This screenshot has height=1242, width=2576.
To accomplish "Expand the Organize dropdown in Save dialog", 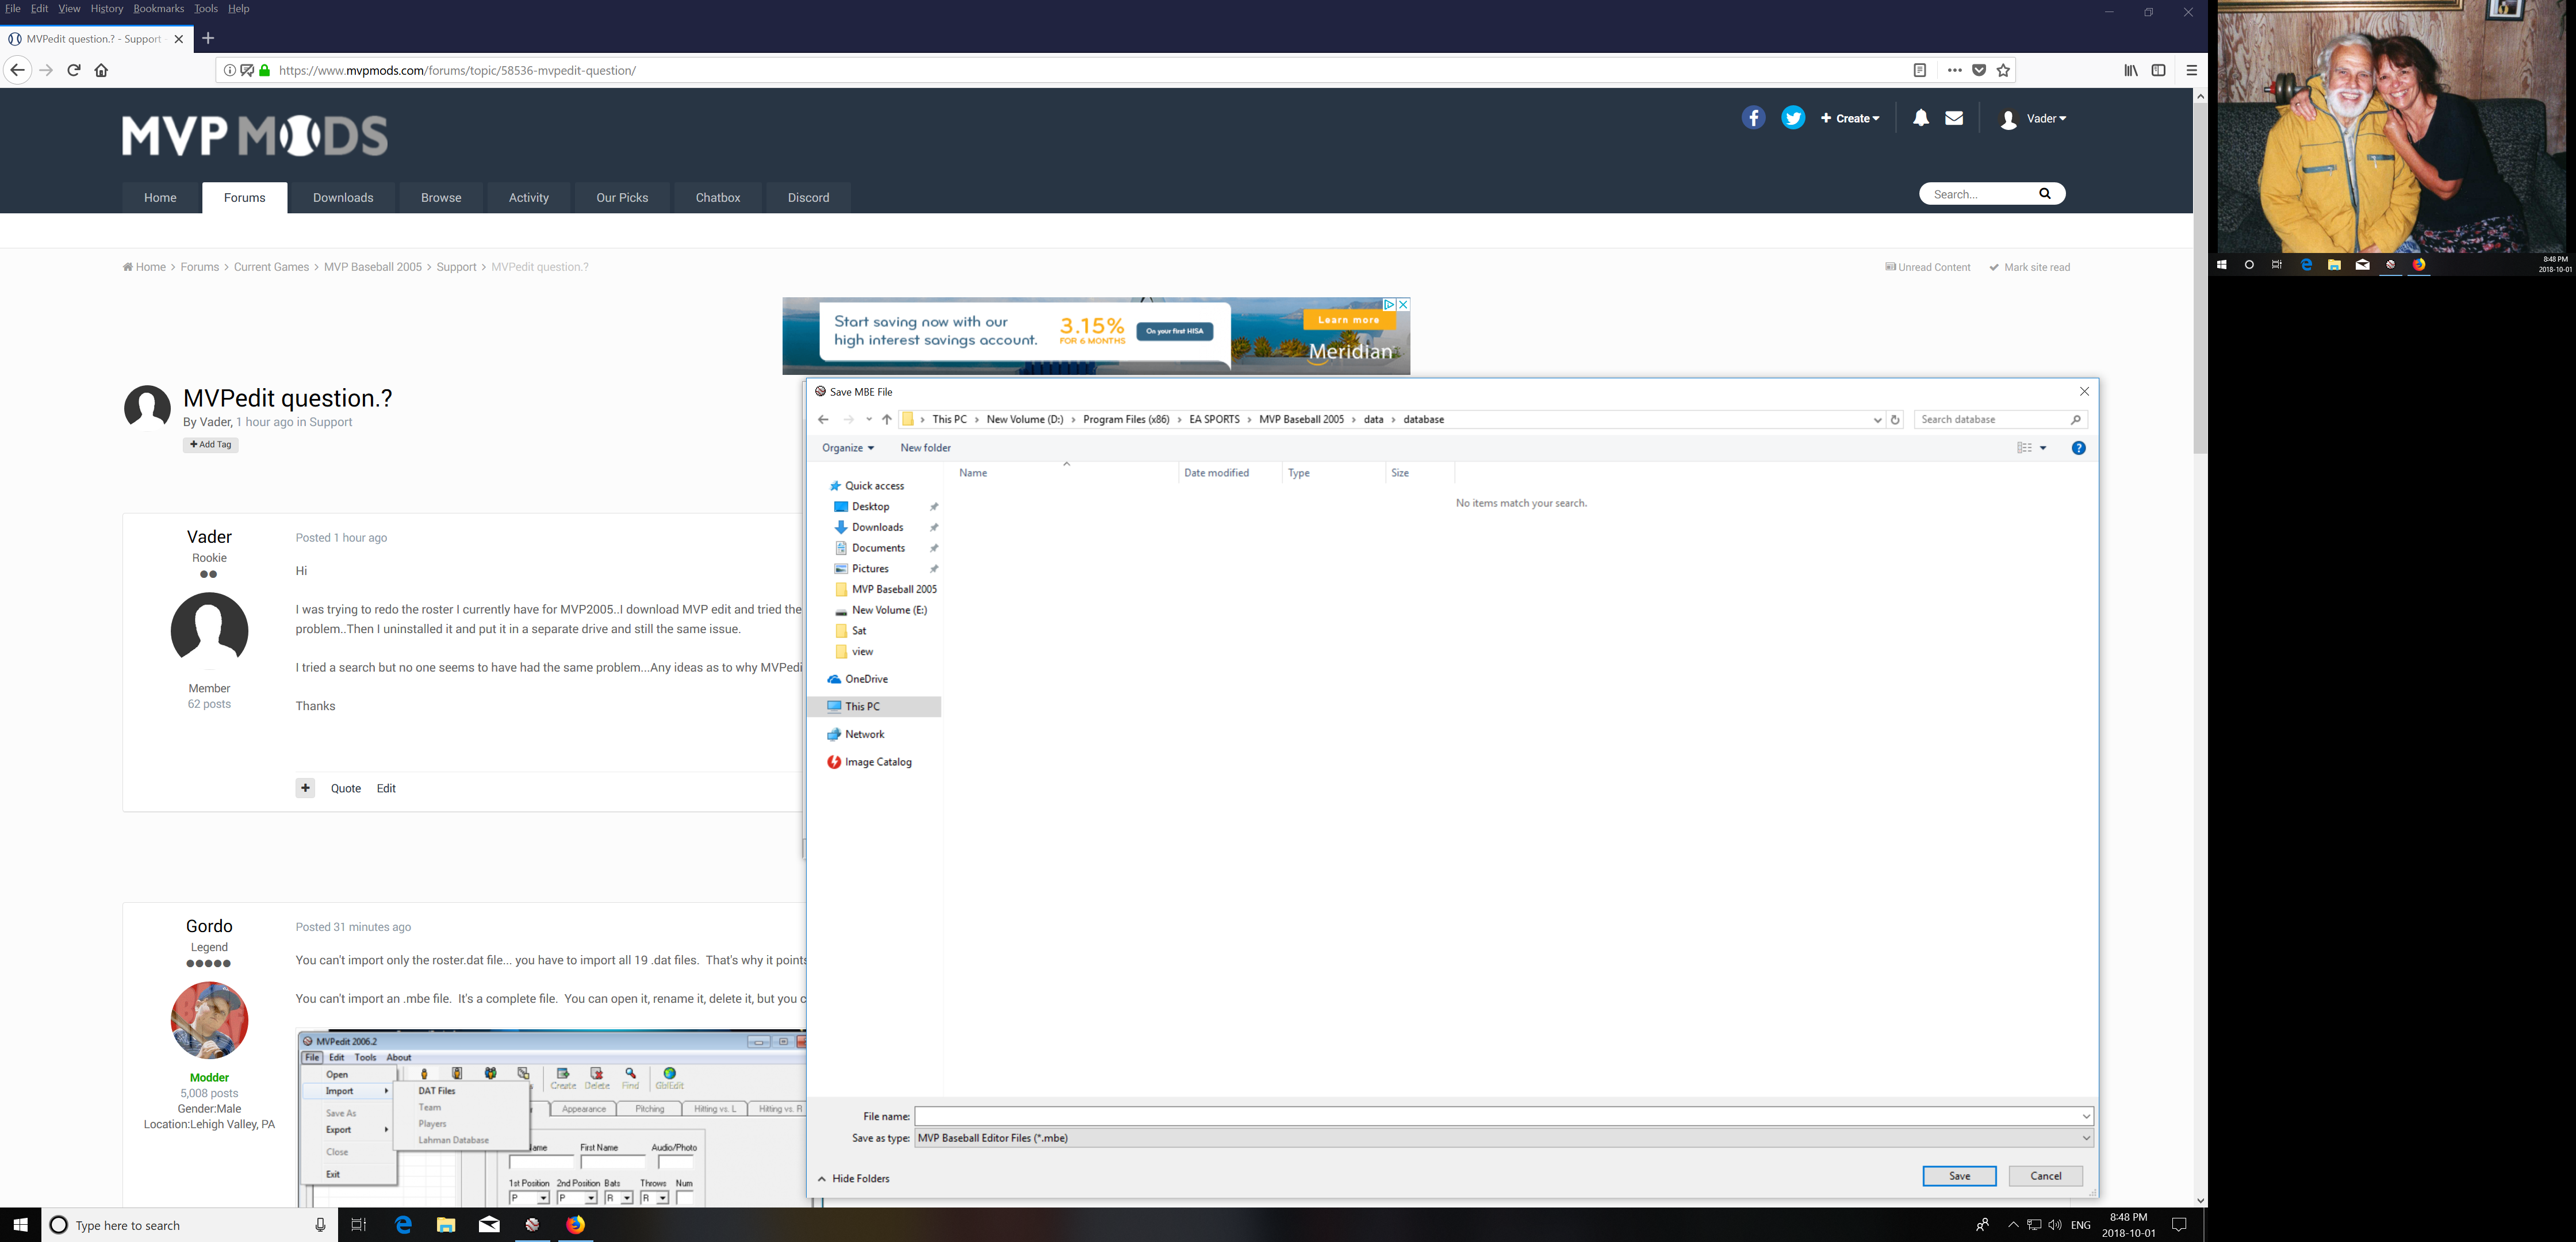I will (x=848, y=448).
